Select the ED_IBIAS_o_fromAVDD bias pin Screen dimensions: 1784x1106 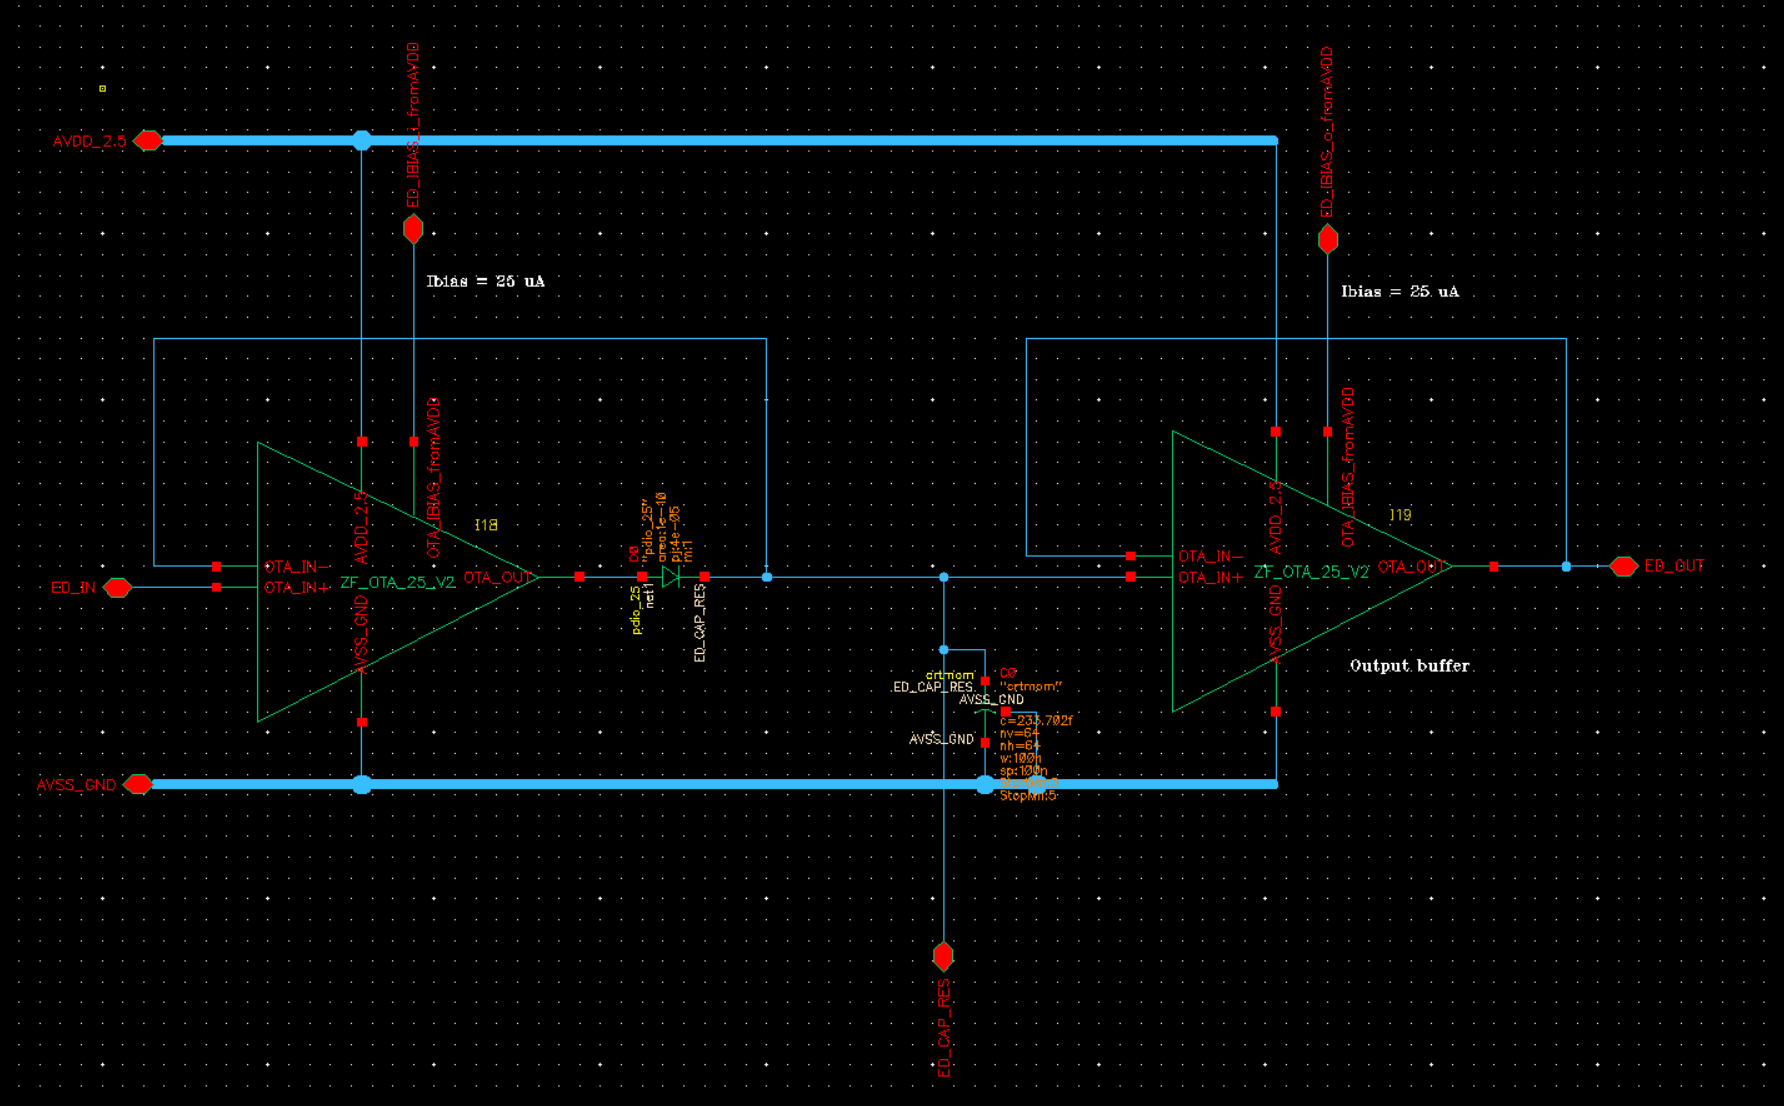pyautogui.click(x=1328, y=239)
